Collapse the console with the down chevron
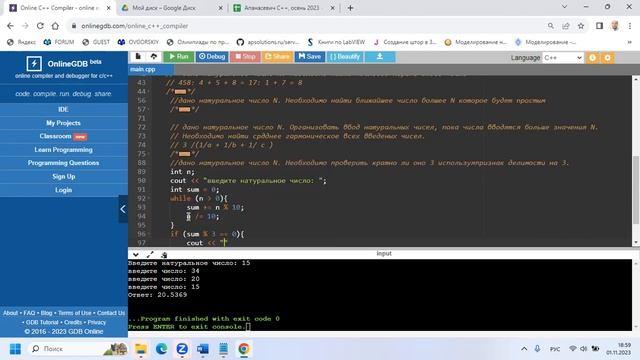Image resolution: width=640 pixels, height=360 pixels. (136, 254)
